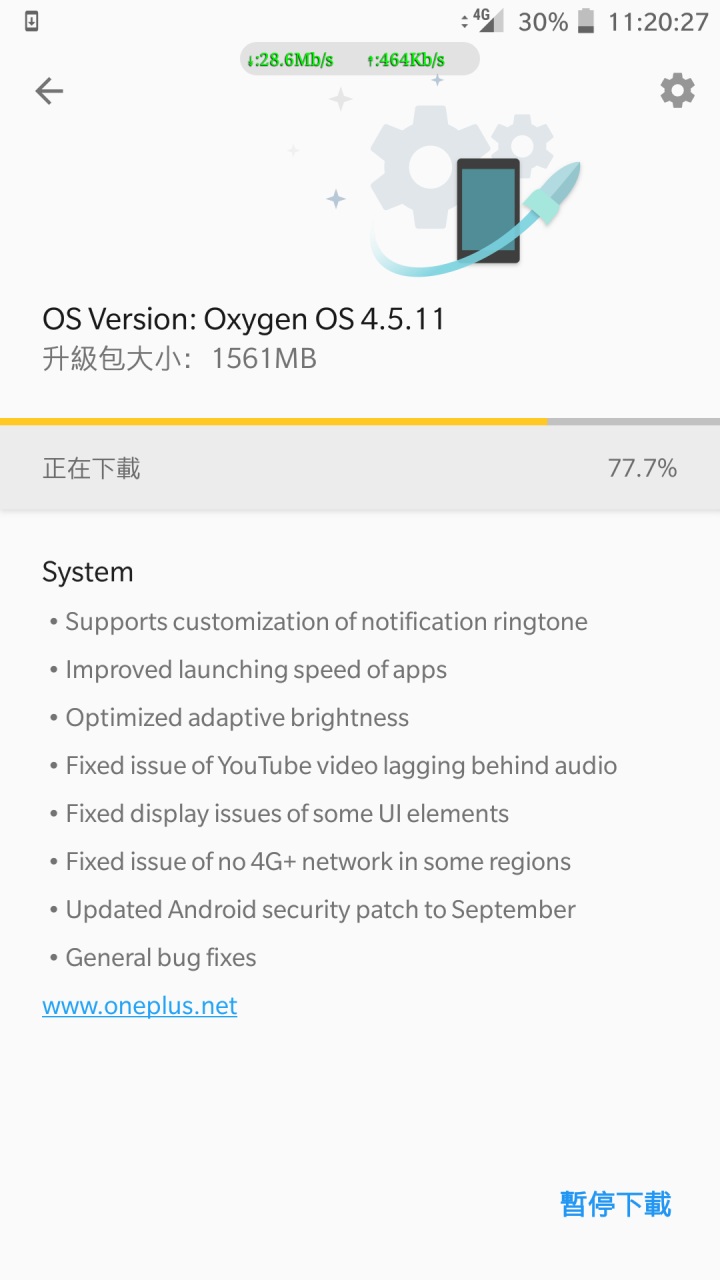This screenshot has width=720, height=1280.
Task: Click the 暫停下載 pause download button
Action: pyautogui.click(x=616, y=1204)
